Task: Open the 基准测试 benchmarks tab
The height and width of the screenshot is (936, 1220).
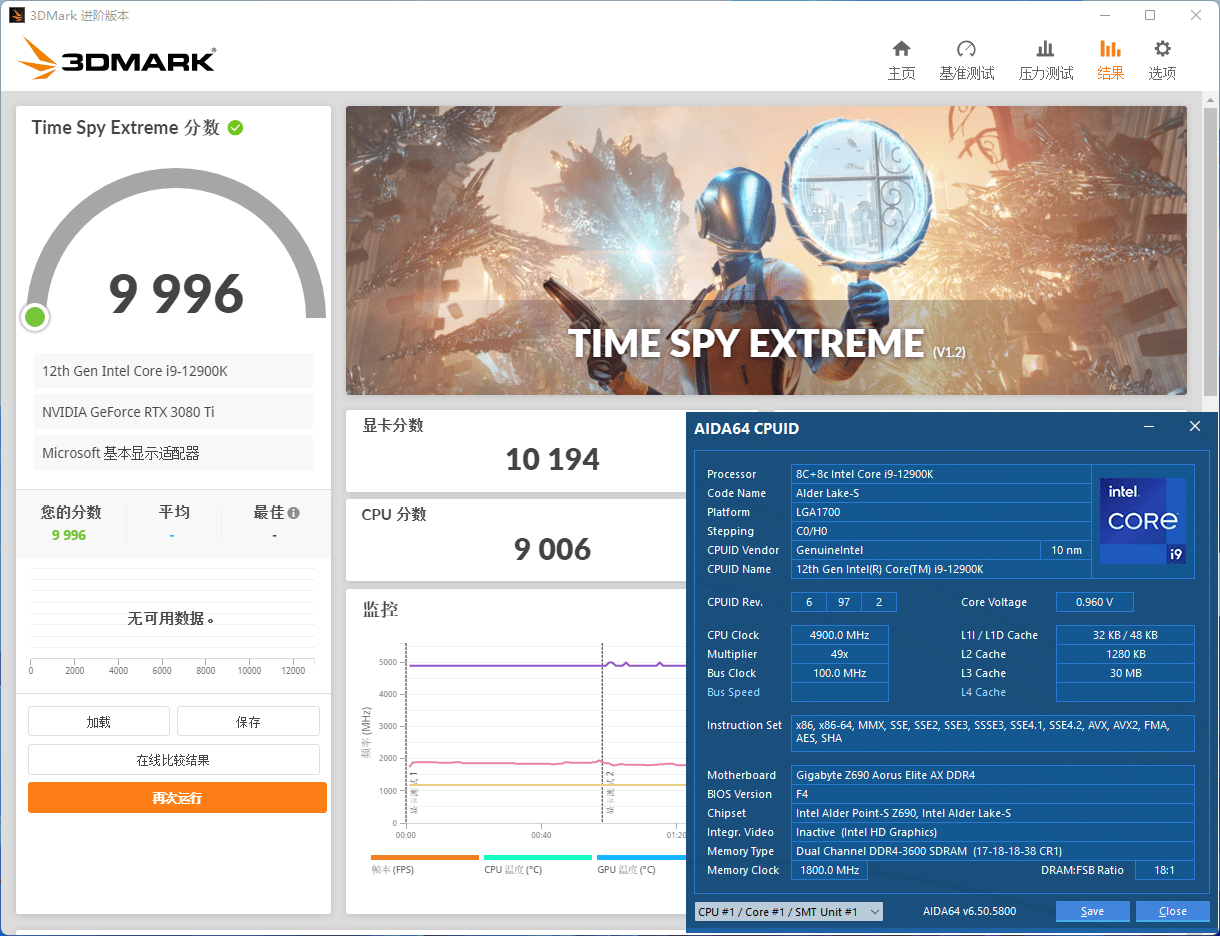Action: (x=966, y=61)
